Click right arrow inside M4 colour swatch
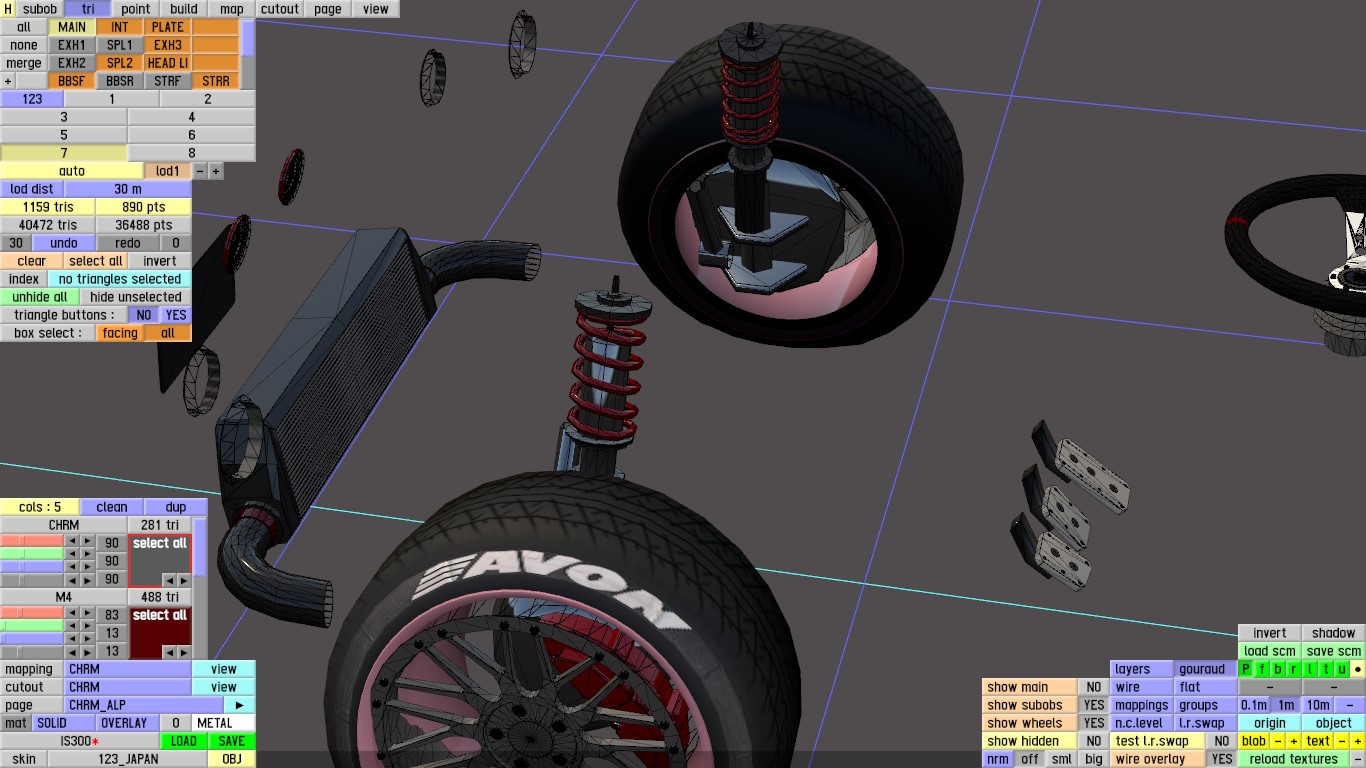 [x=183, y=652]
